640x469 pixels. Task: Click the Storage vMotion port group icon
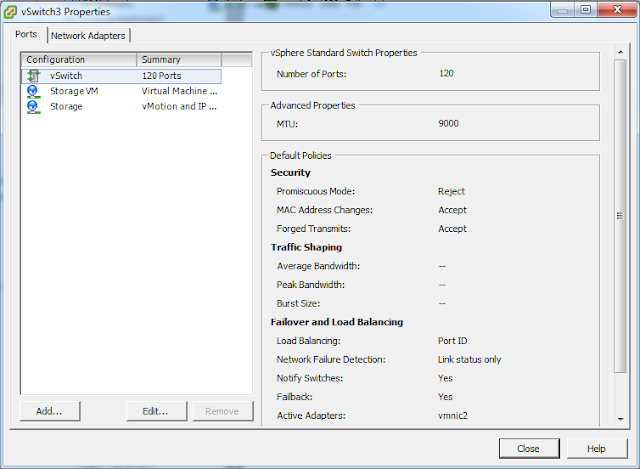pyautogui.click(x=33, y=107)
